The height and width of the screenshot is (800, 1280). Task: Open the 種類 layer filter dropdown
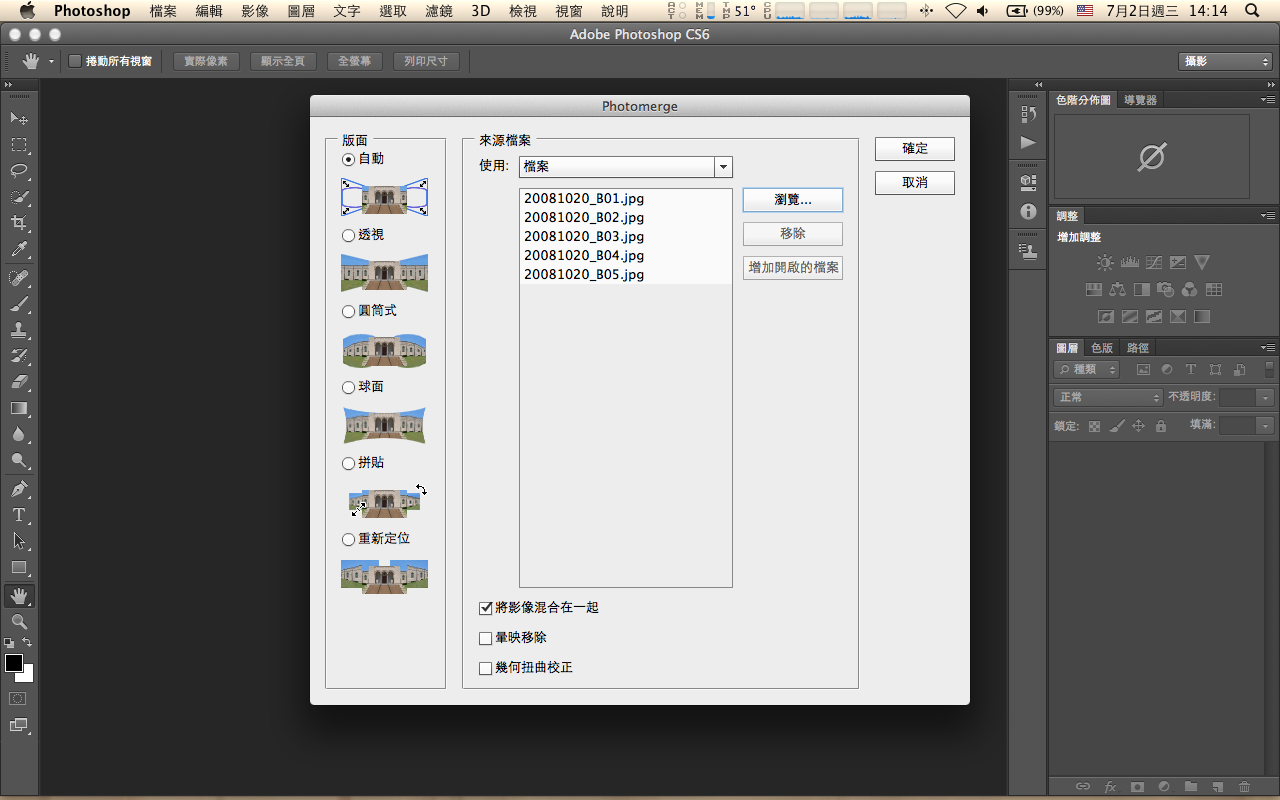tap(1087, 369)
